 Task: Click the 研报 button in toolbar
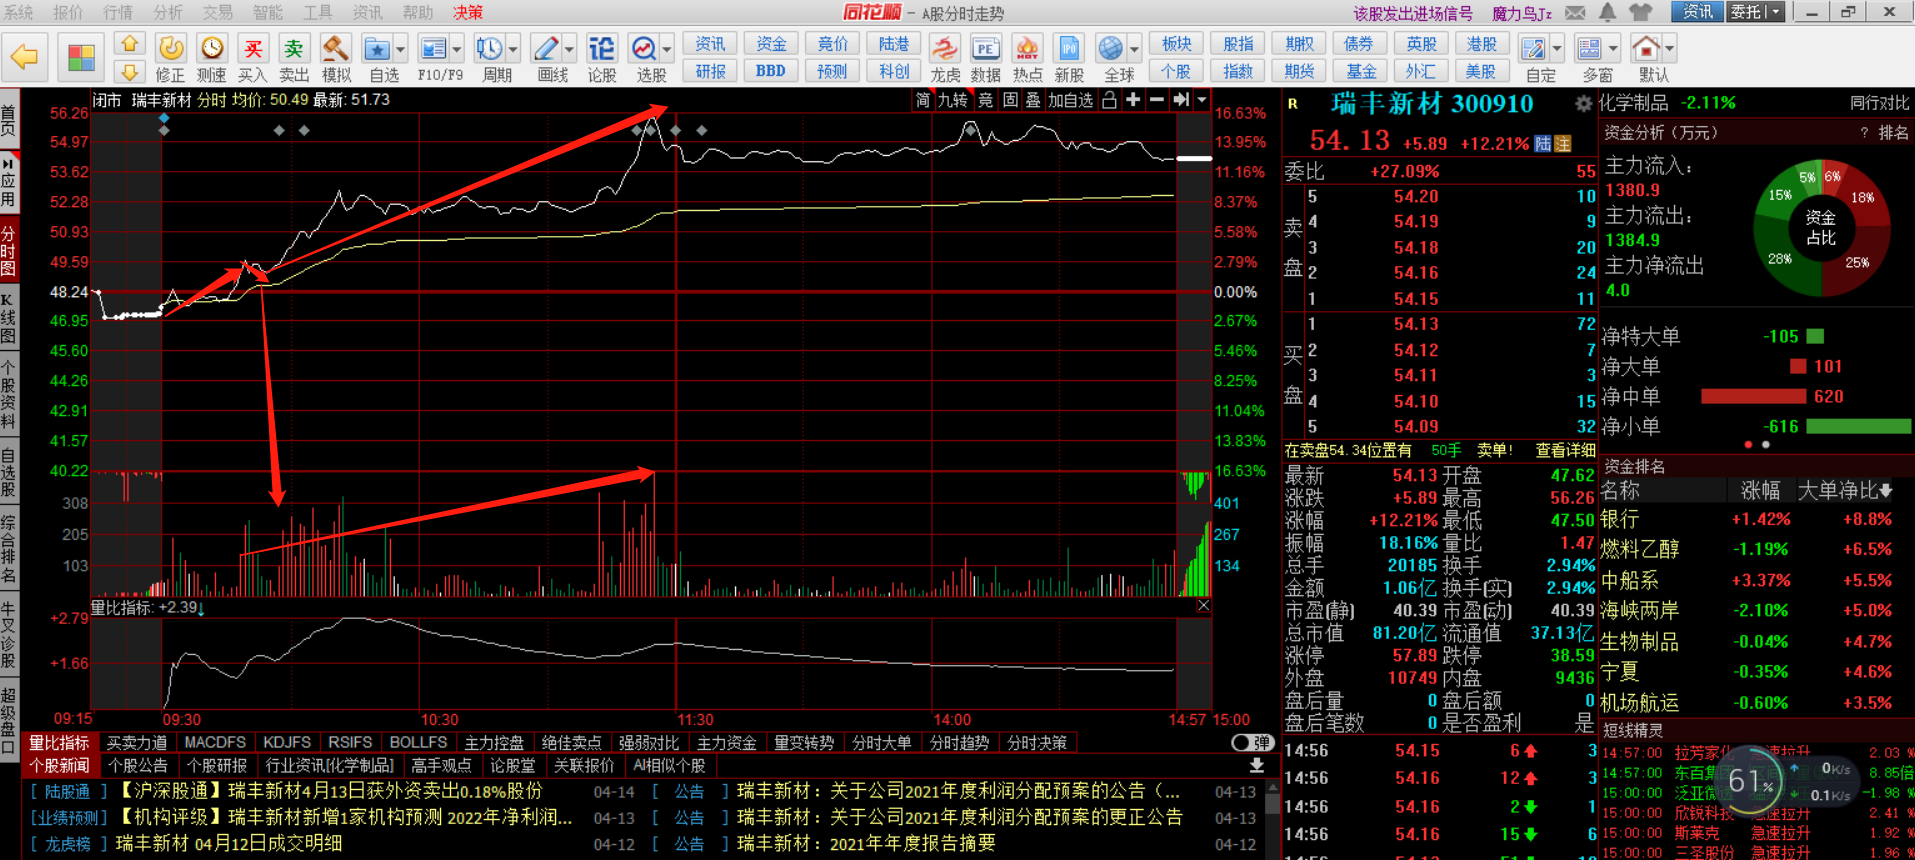coord(710,71)
